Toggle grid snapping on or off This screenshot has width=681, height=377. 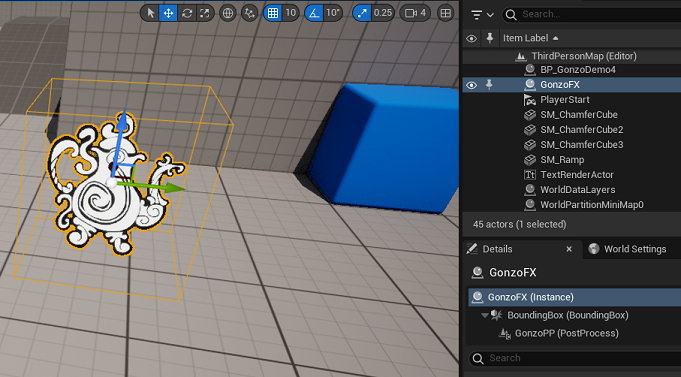273,13
